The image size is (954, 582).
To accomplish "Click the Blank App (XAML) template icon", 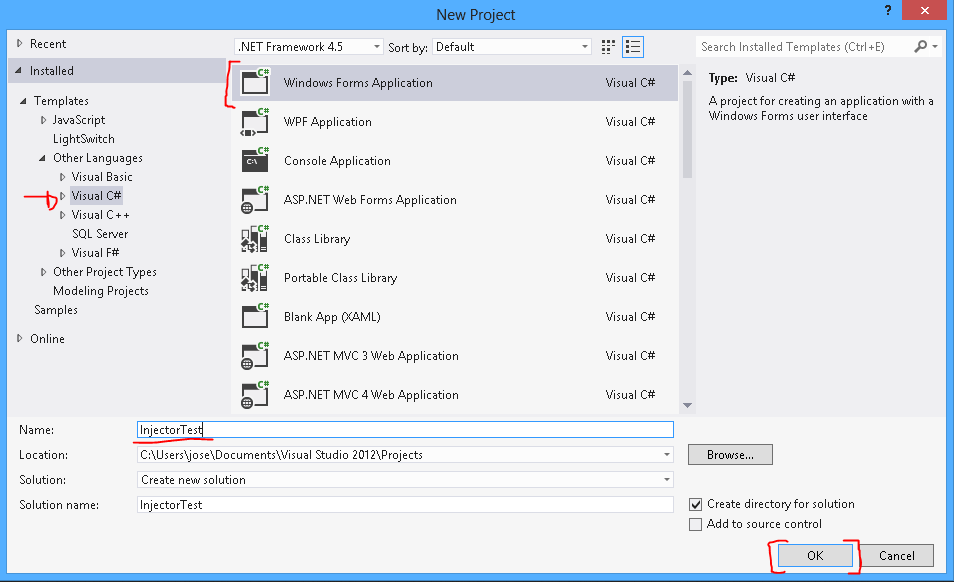I will 256,317.
